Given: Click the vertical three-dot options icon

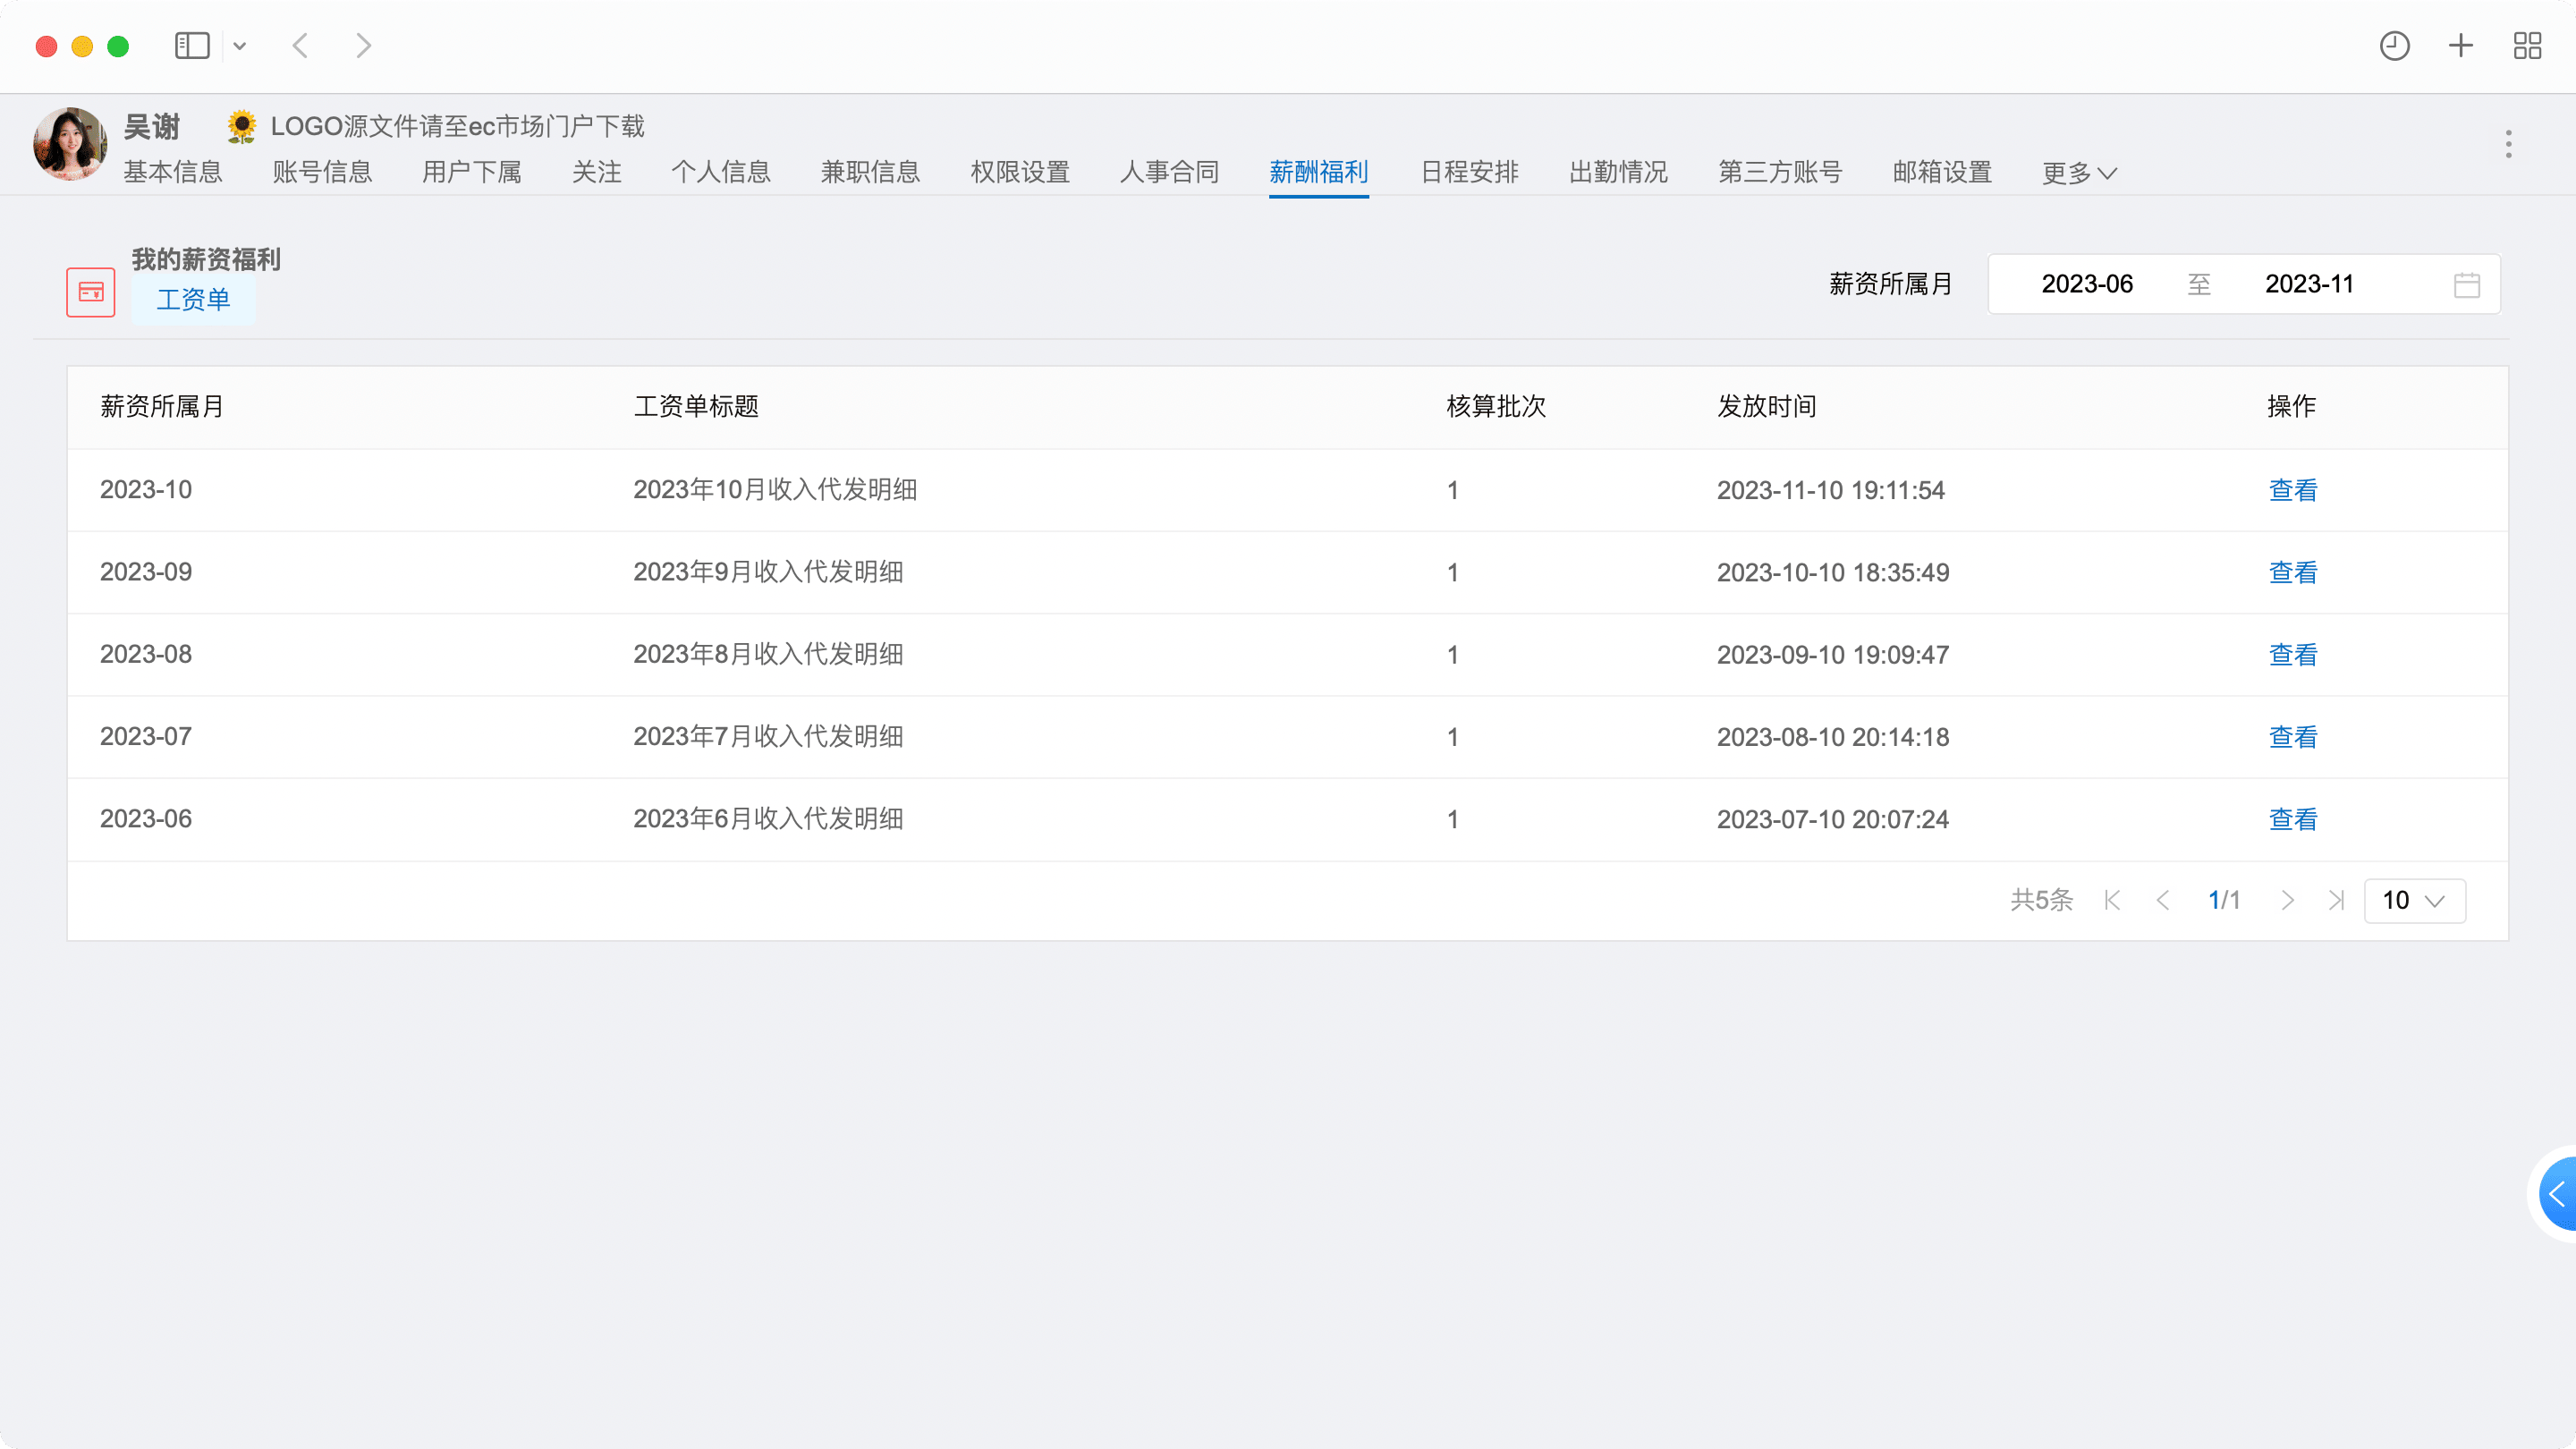Looking at the screenshot, I should click(x=2508, y=144).
